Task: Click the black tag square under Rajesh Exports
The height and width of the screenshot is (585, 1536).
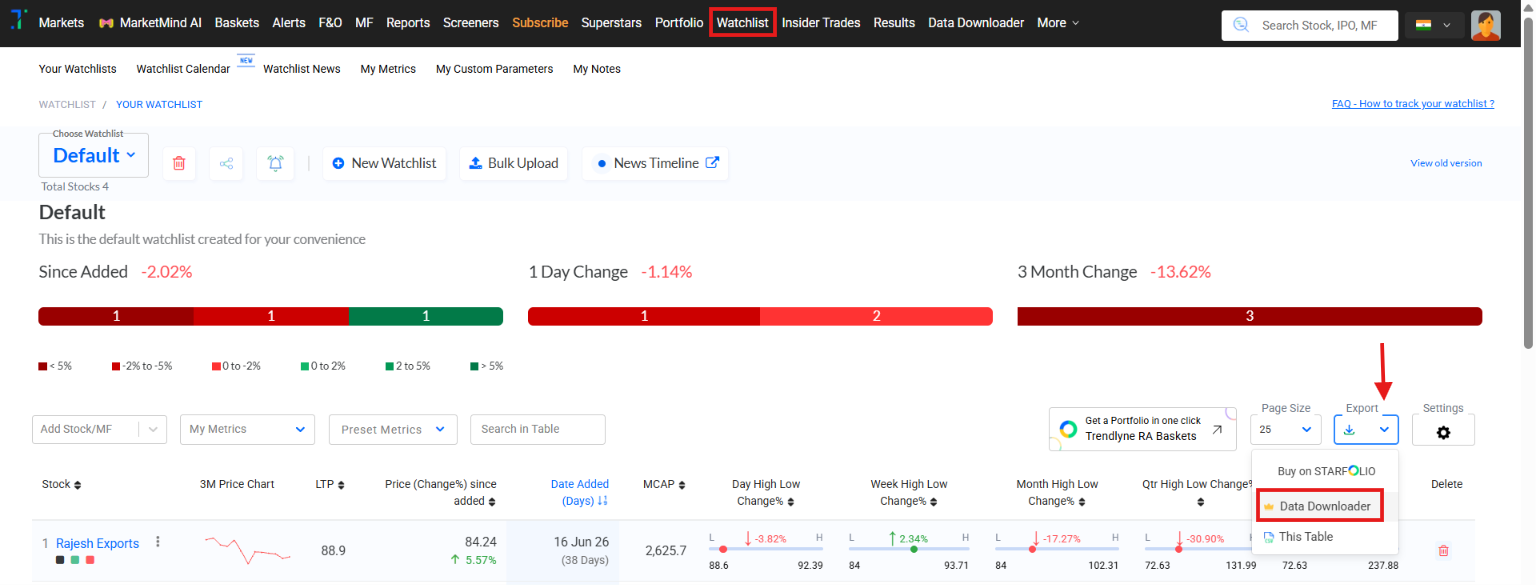Action: click(60, 560)
